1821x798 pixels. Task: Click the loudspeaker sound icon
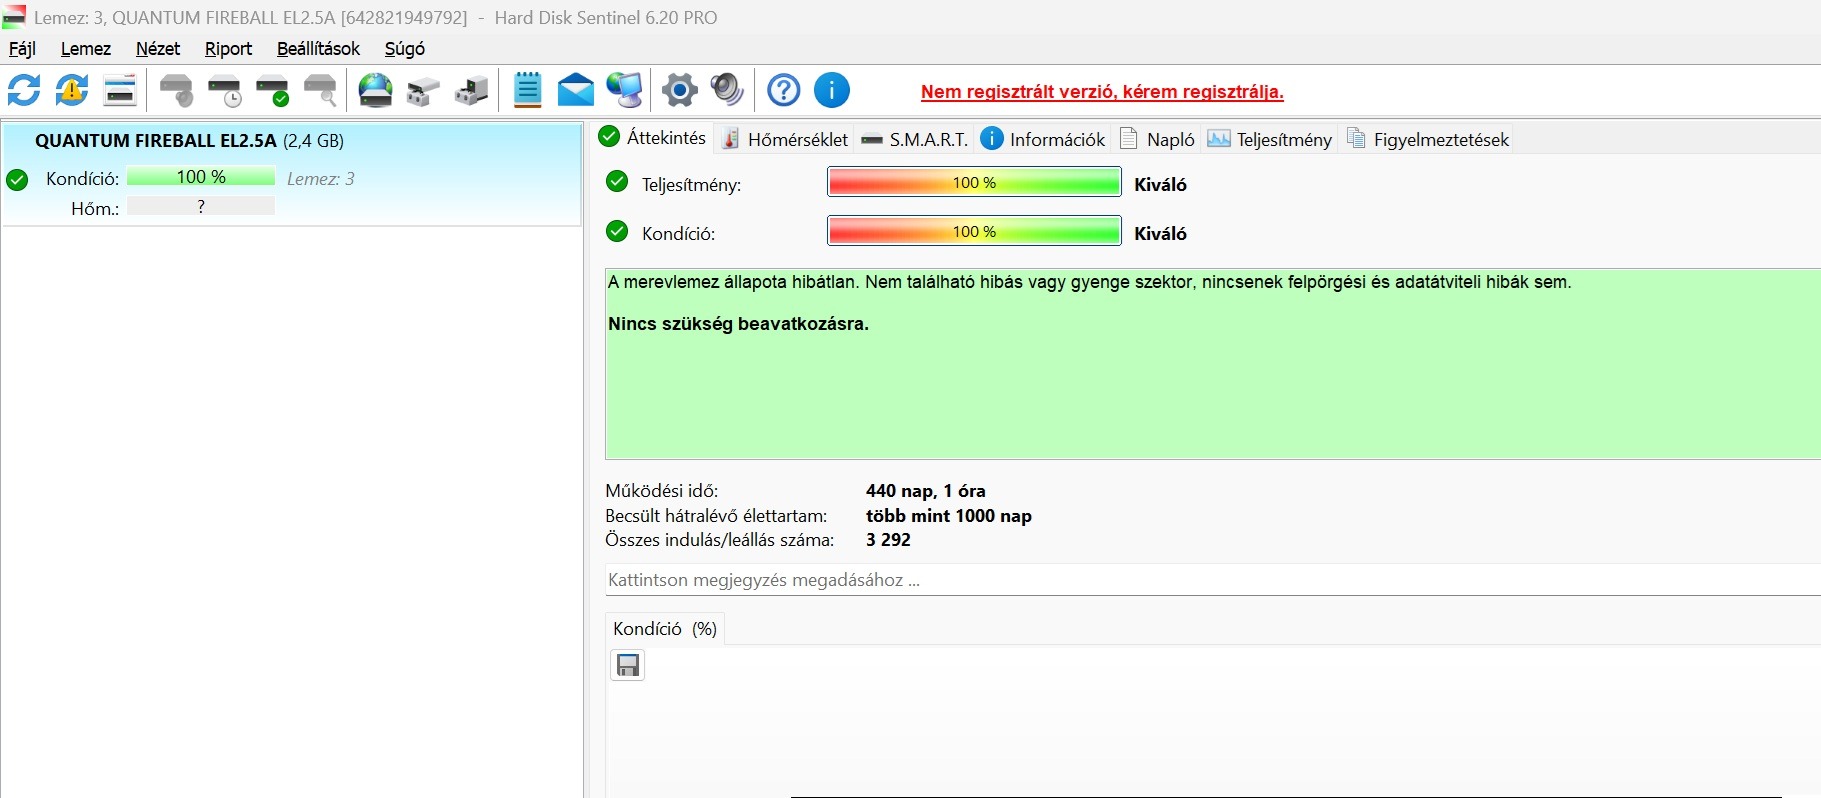coord(727,90)
